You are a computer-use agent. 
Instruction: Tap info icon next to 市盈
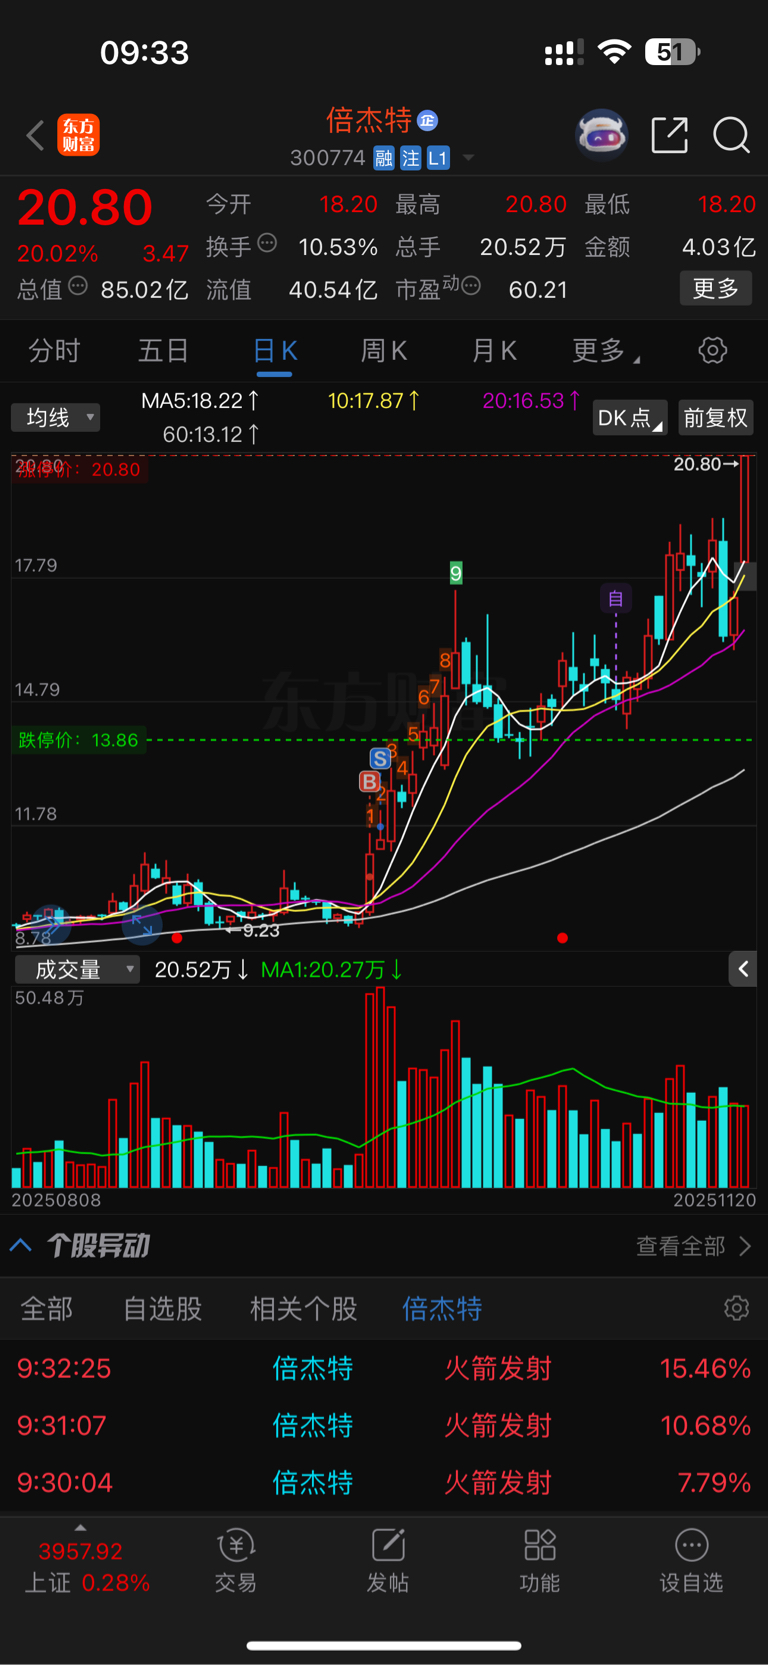coord(471,286)
